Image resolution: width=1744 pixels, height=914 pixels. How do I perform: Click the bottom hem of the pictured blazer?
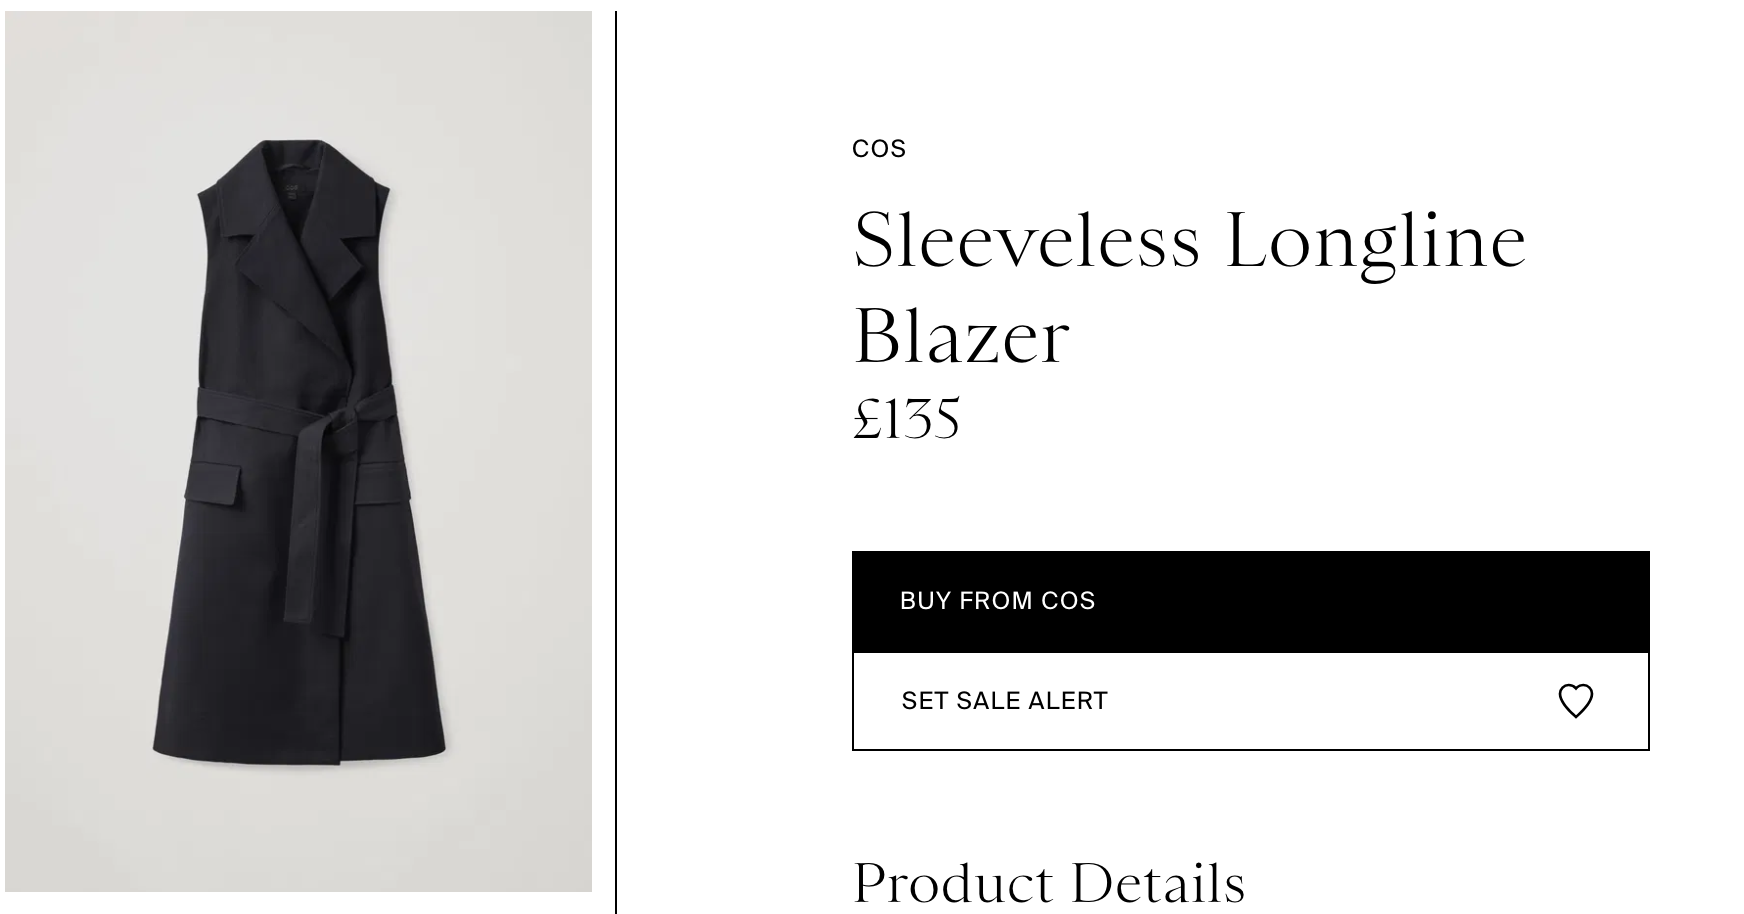pos(298,752)
